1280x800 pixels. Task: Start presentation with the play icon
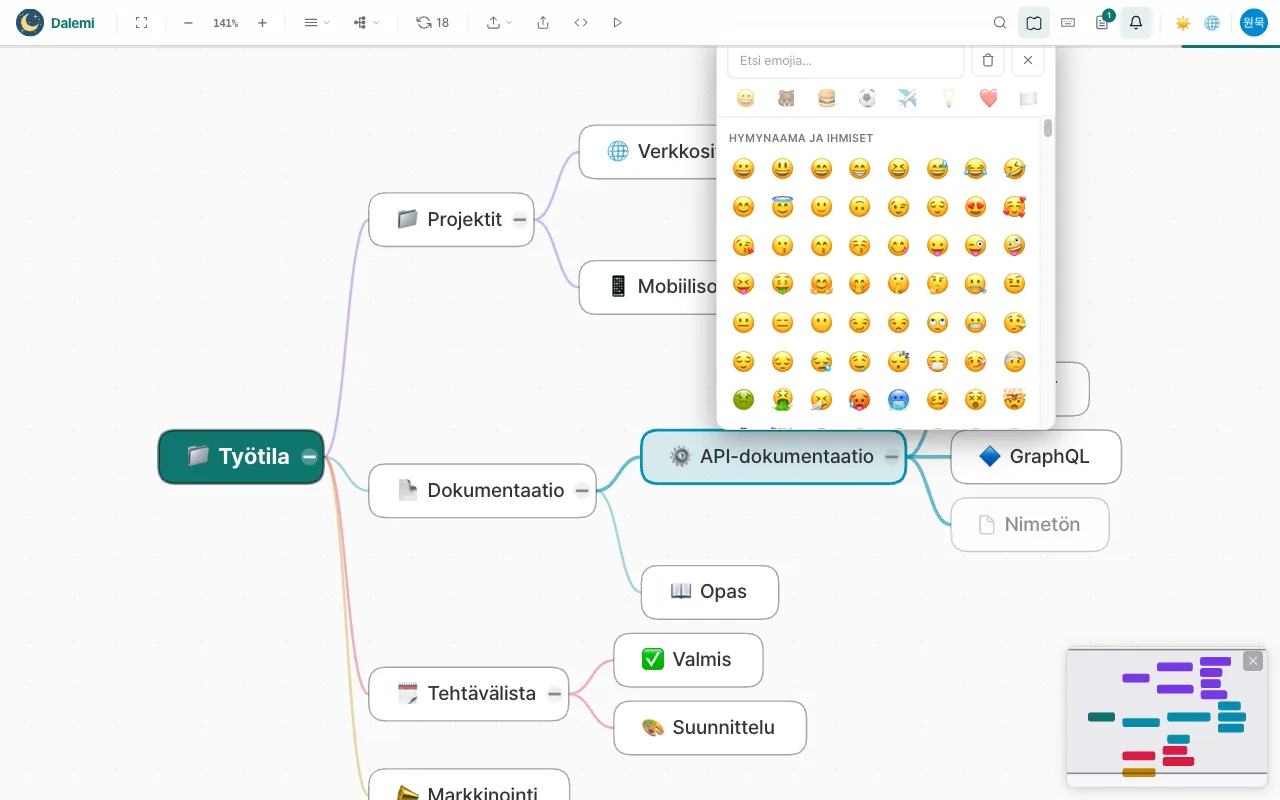click(617, 22)
